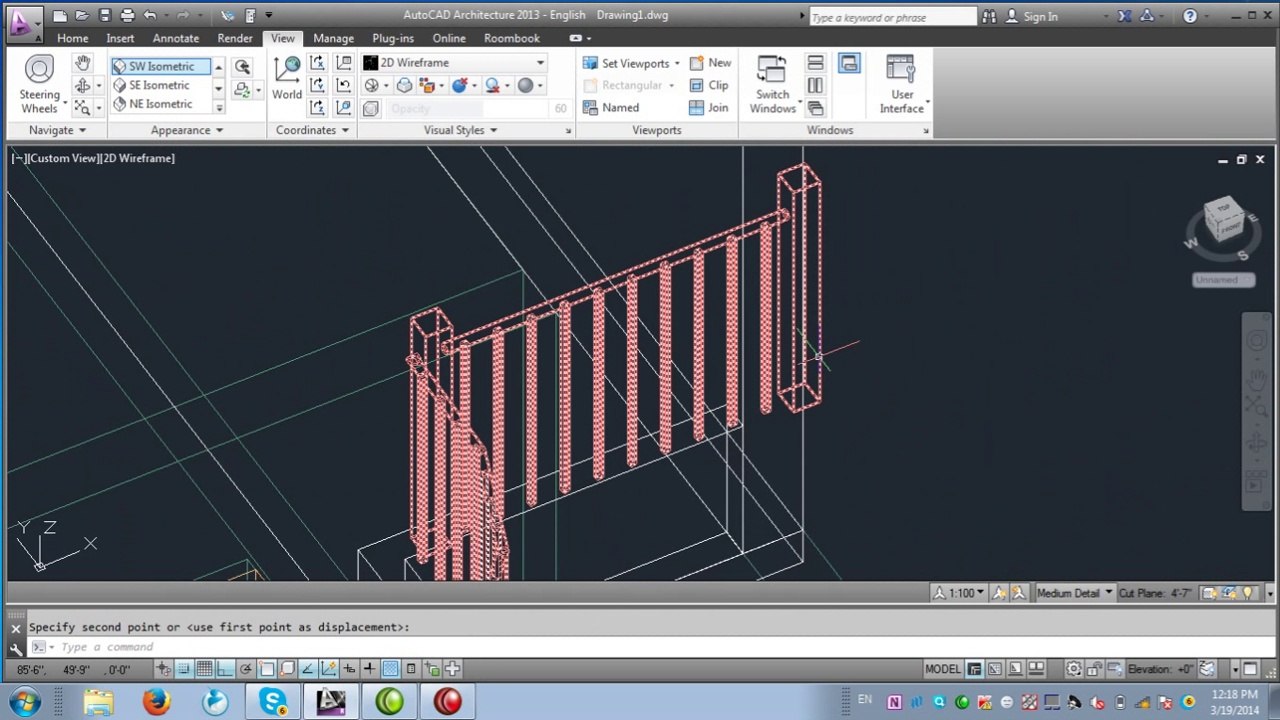This screenshot has width=1280, height=720.
Task: Select the Orbit tool icon
Action: pos(82,86)
